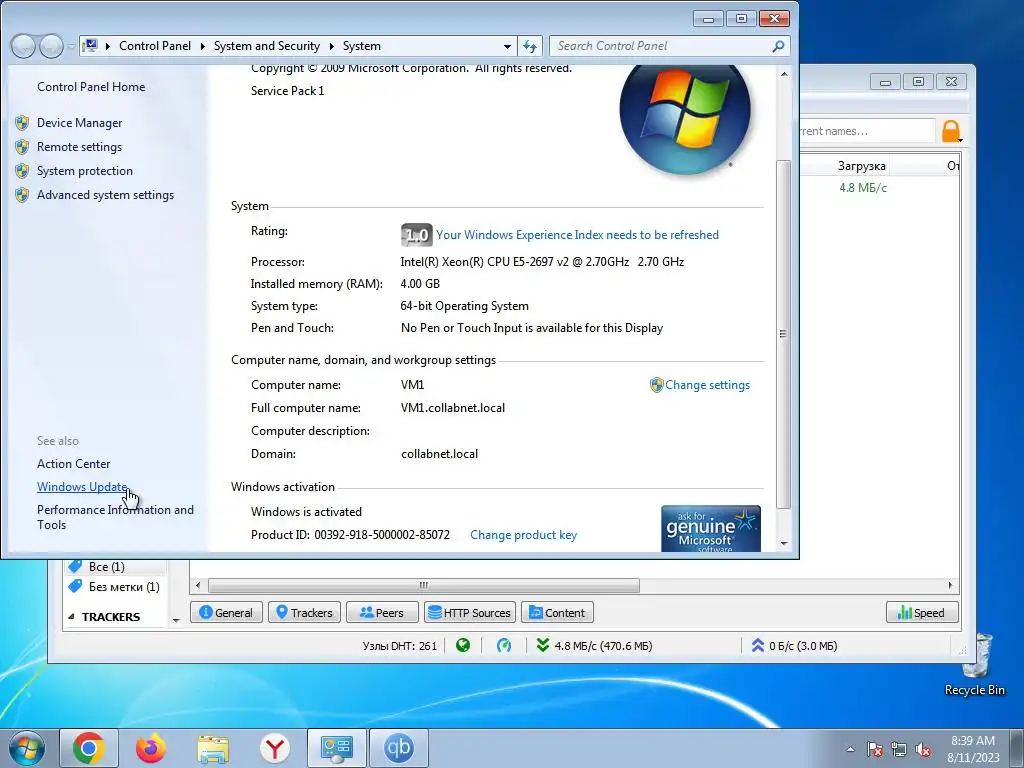Click Control Panel in the breadcrumb
This screenshot has height=768, width=1024.
(x=155, y=46)
